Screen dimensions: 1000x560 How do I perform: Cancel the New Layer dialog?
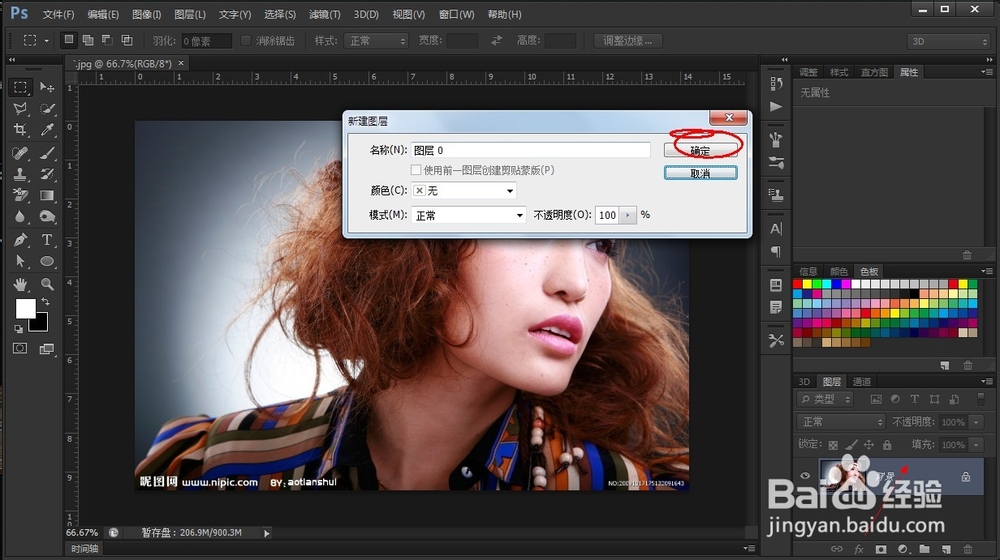(700, 173)
